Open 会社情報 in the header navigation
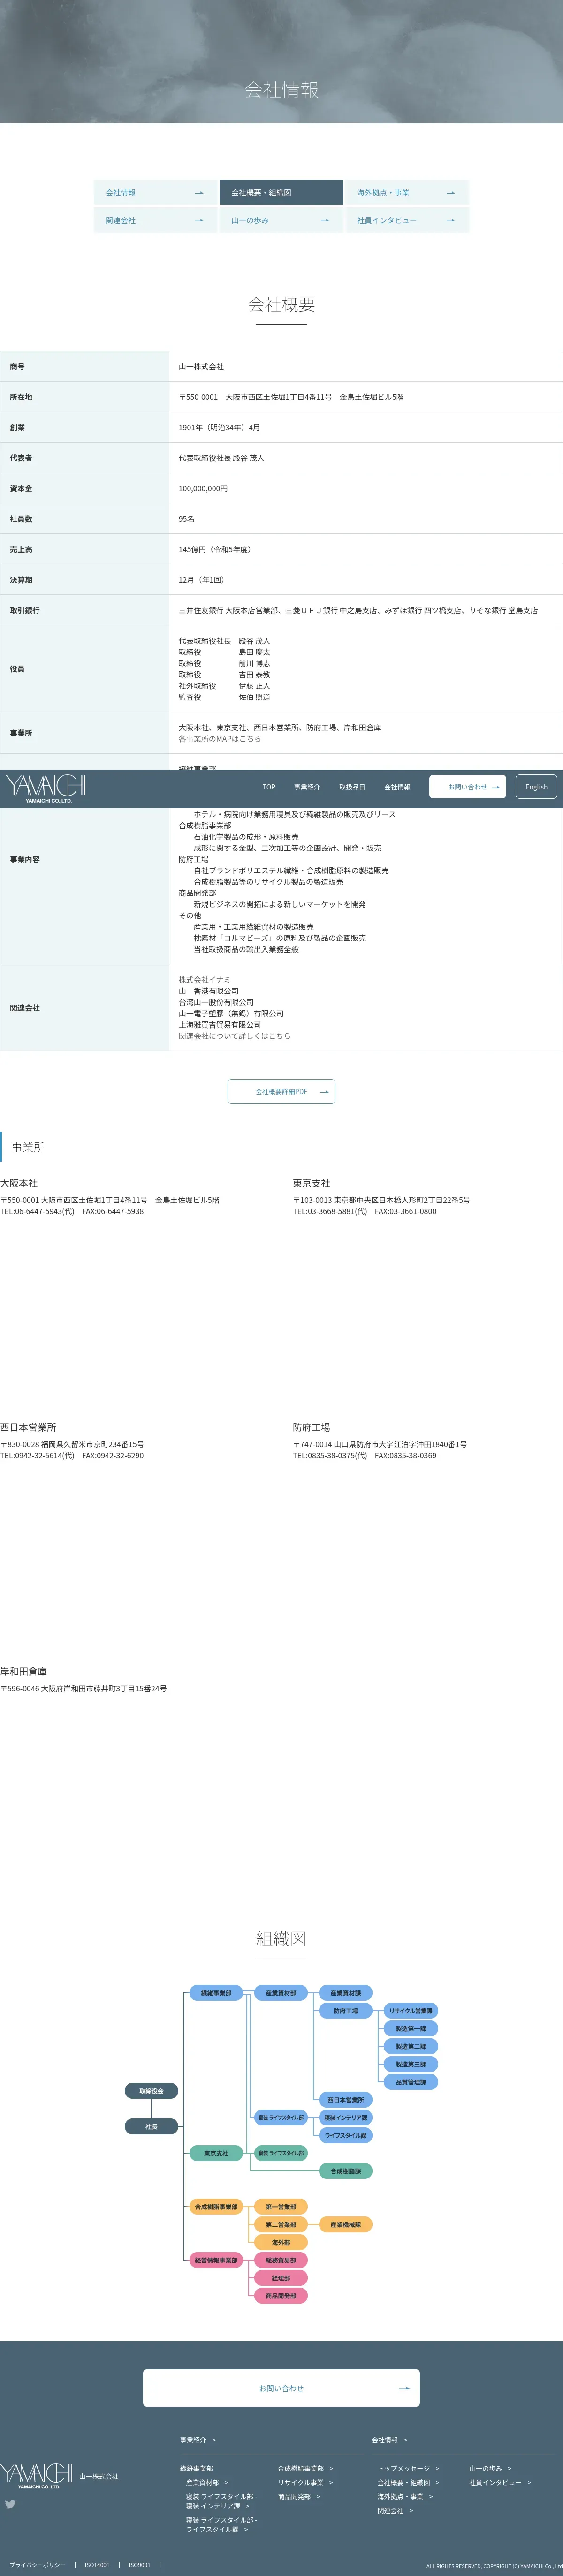This screenshot has height=2576, width=563. pos(397,787)
